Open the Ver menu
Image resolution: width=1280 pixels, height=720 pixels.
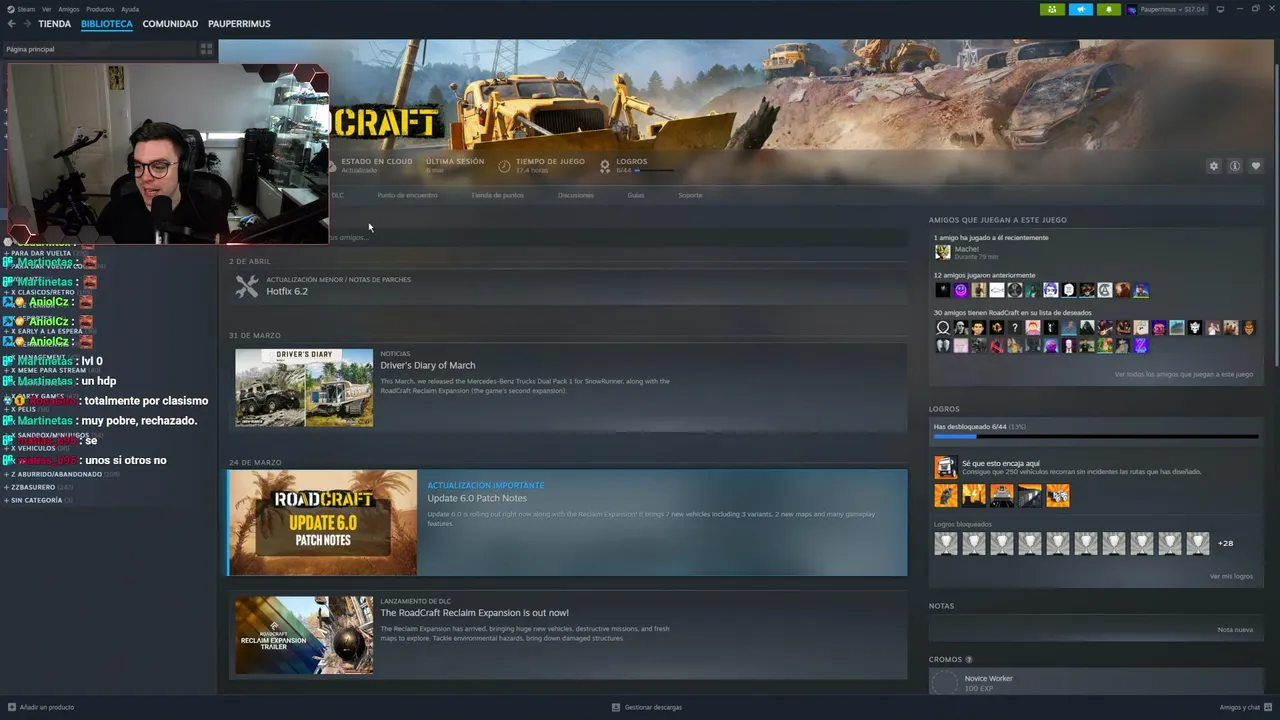[x=46, y=9]
